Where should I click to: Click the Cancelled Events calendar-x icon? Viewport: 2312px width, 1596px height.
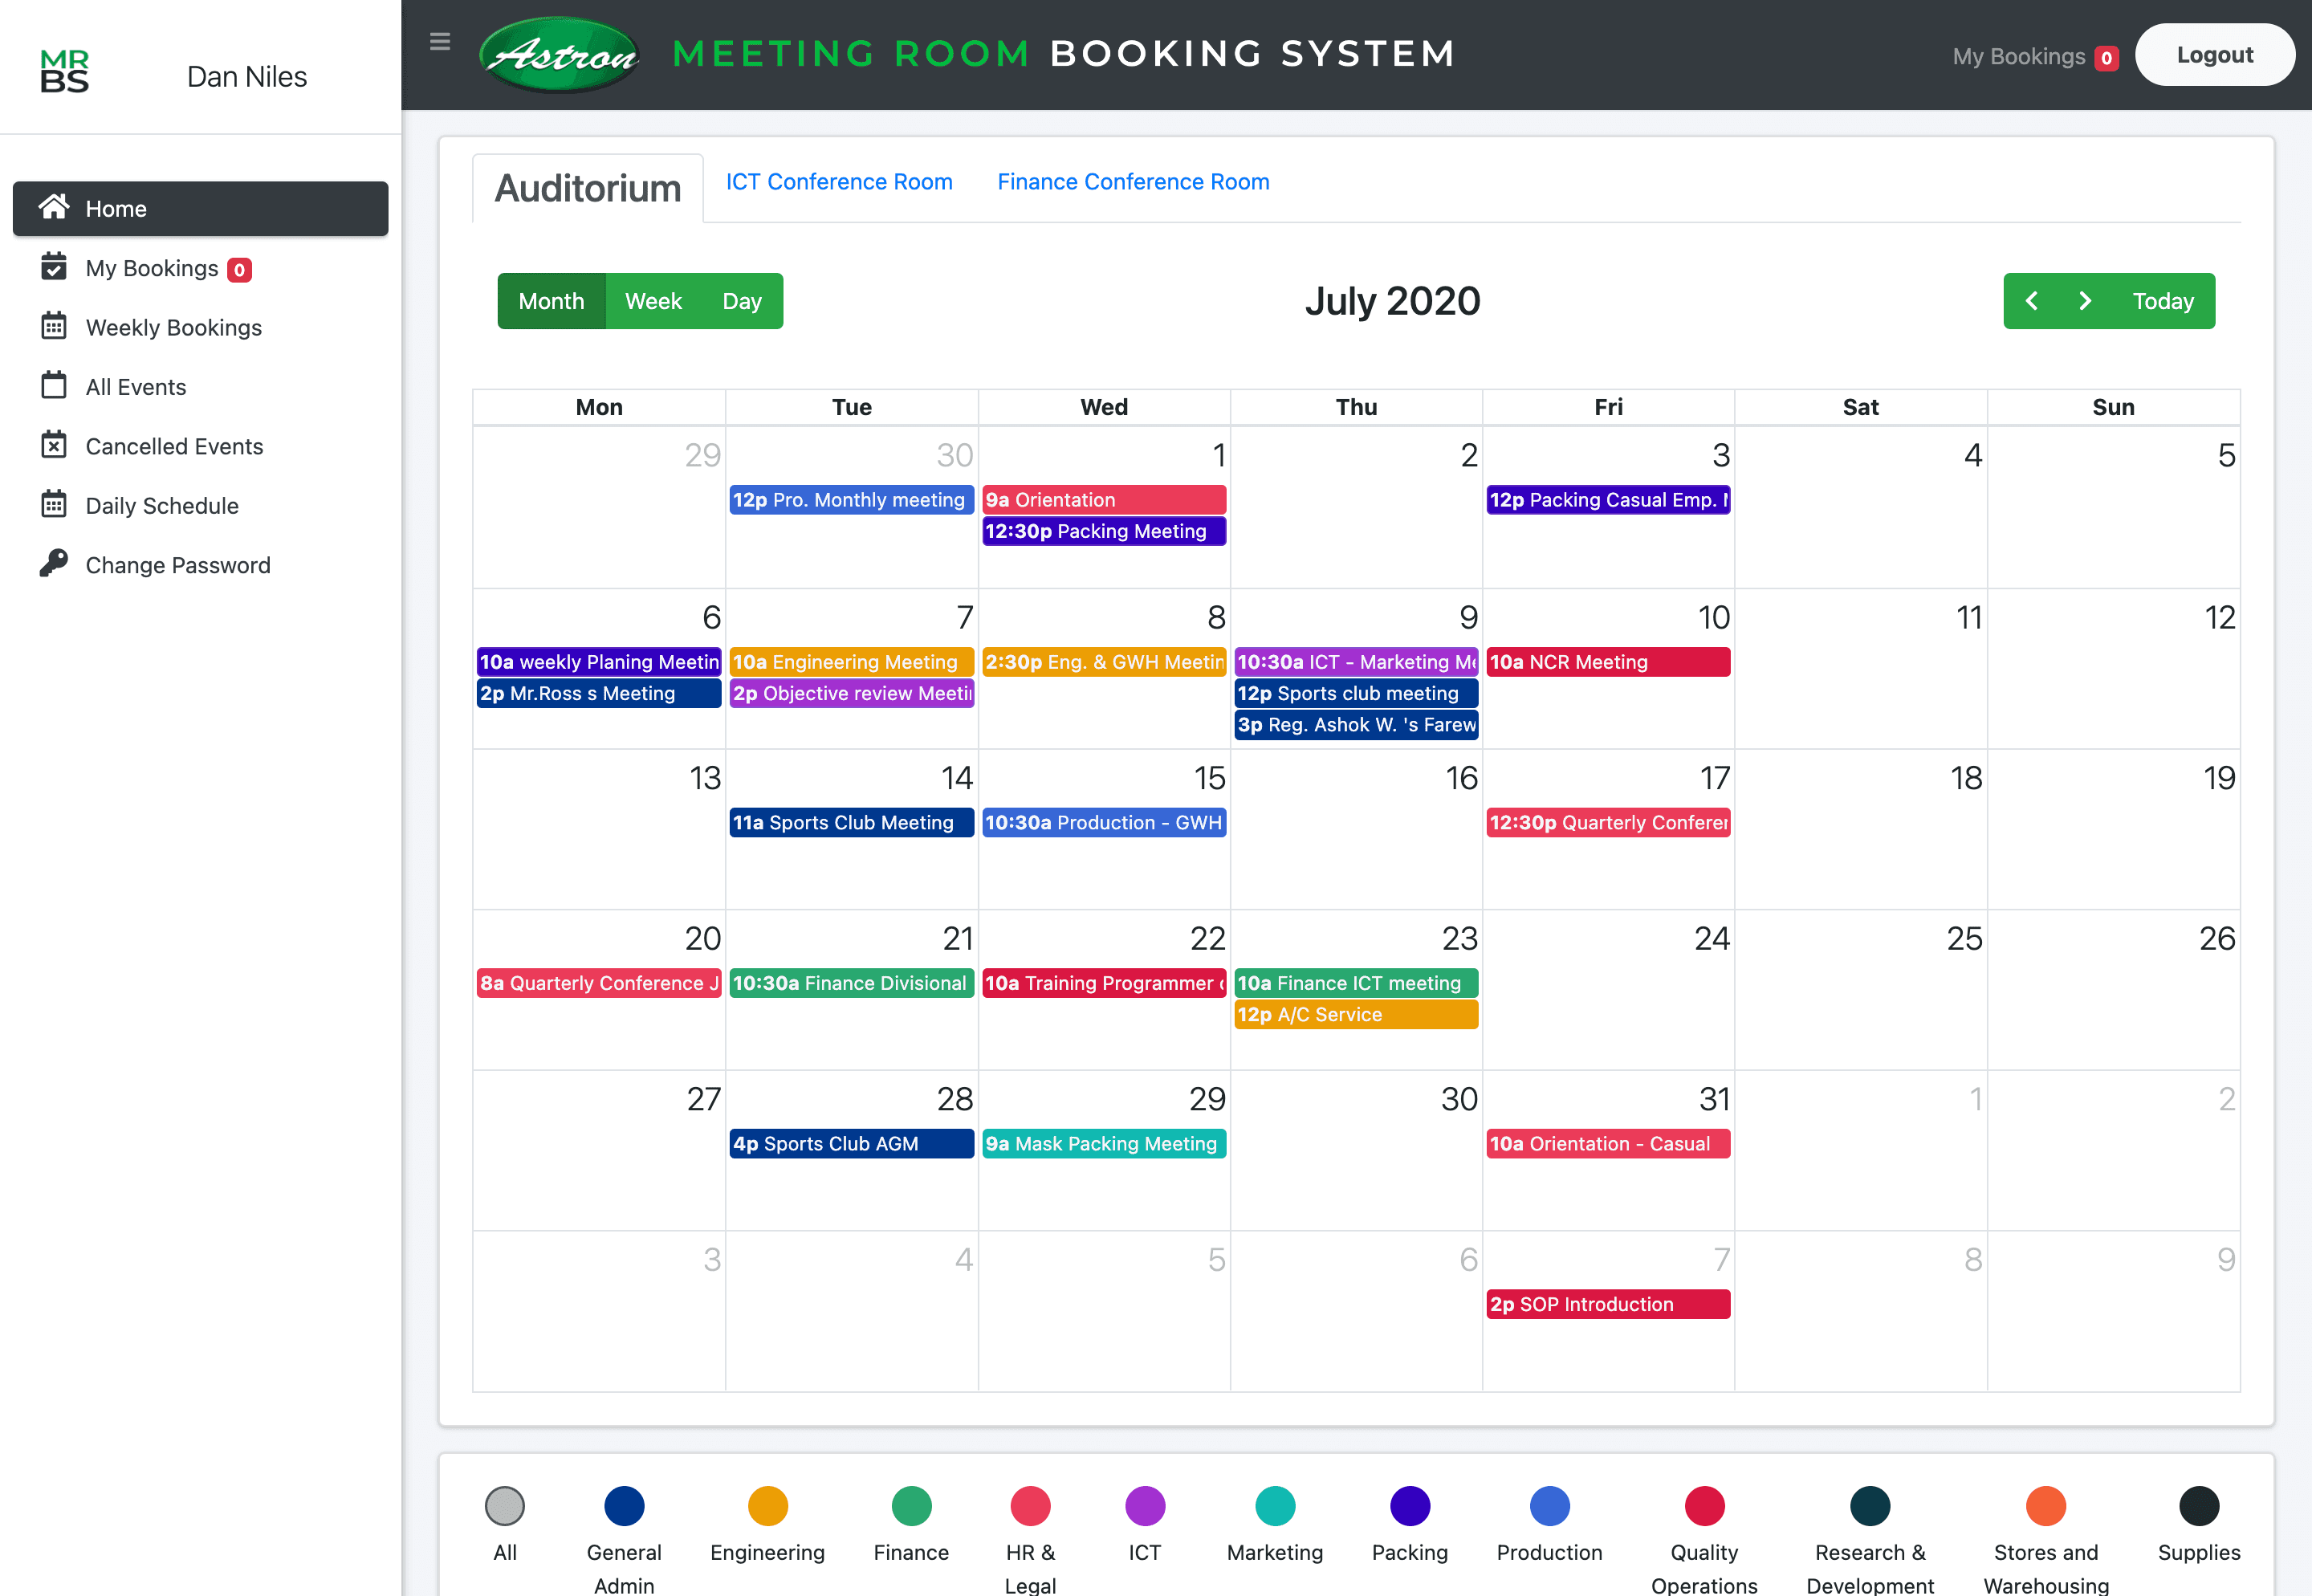point(54,445)
